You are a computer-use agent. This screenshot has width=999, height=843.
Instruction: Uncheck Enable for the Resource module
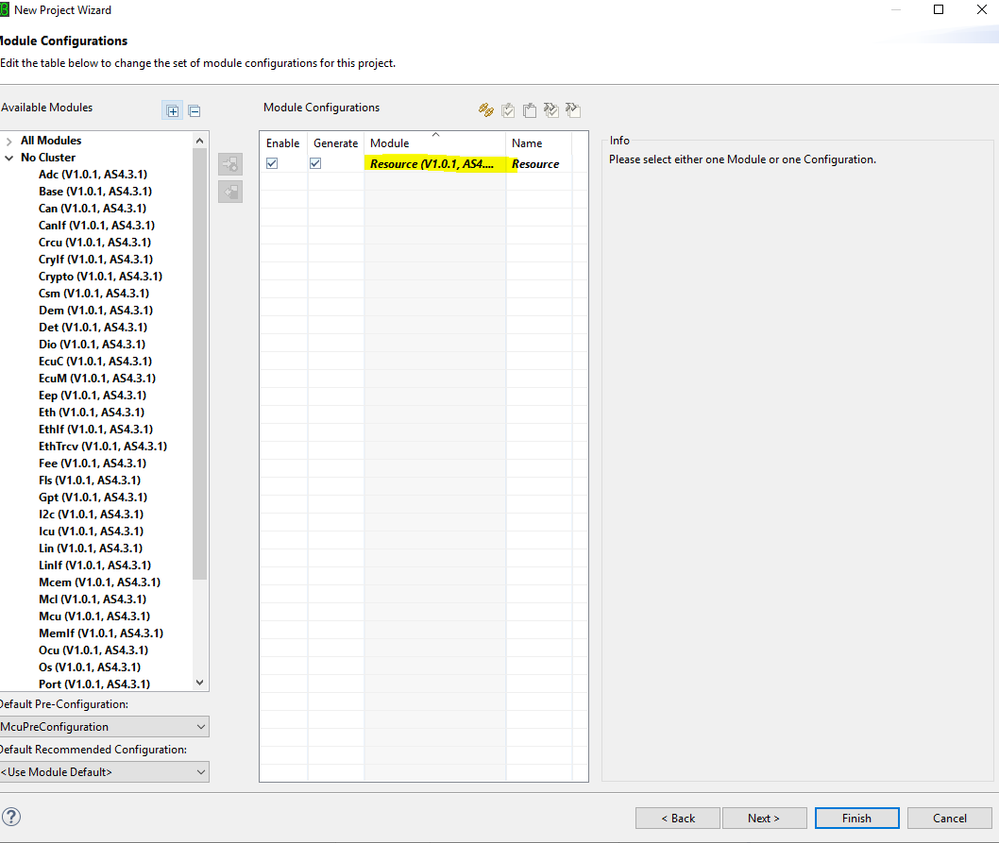(271, 162)
